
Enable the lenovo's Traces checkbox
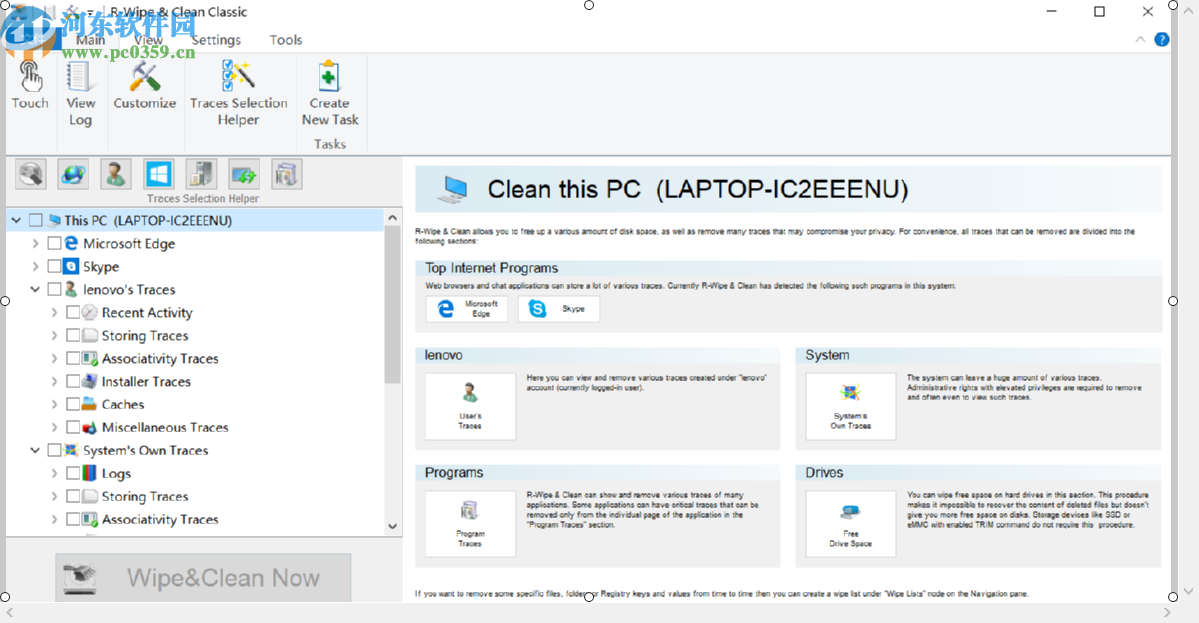click(54, 289)
